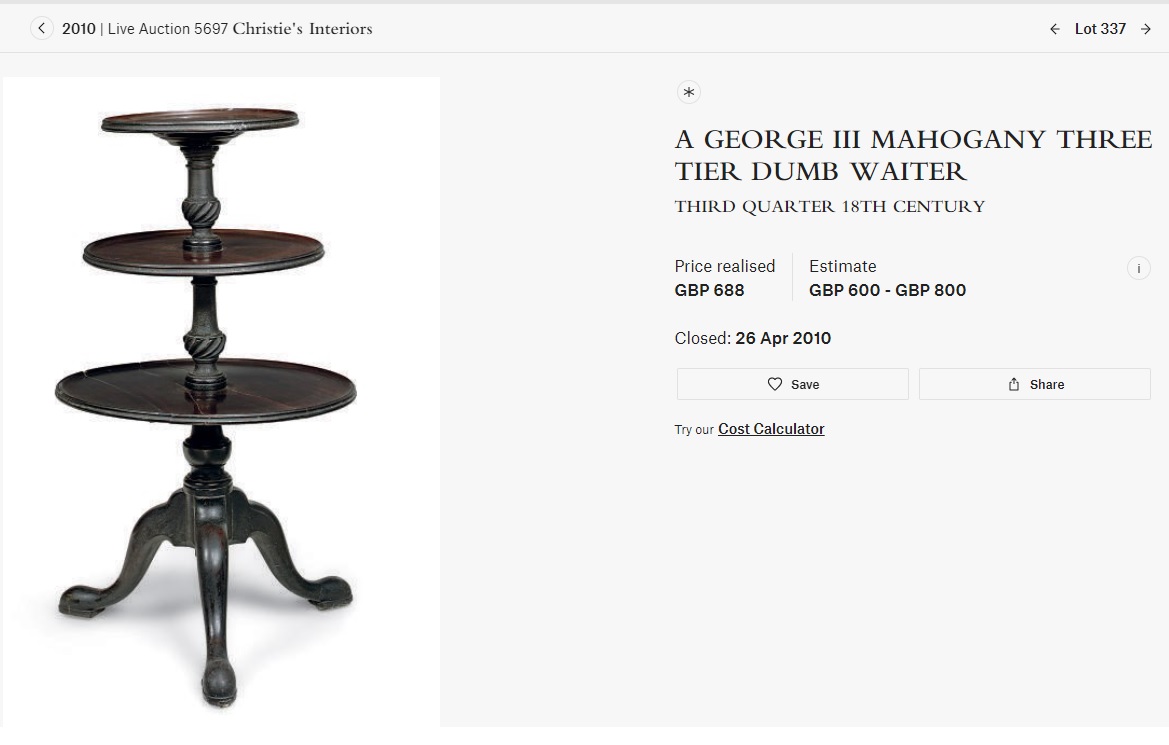This screenshot has height=745, width=1169.
Task: Click the share icon to share the lot
Action: click(x=1014, y=384)
